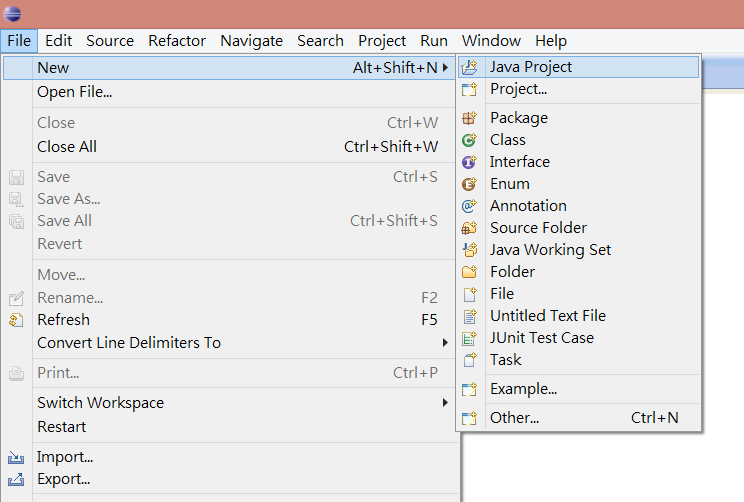The height and width of the screenshot is (502, 744).
Task: Click the Java Project icon in the submenu
Action: pos(469,67)
